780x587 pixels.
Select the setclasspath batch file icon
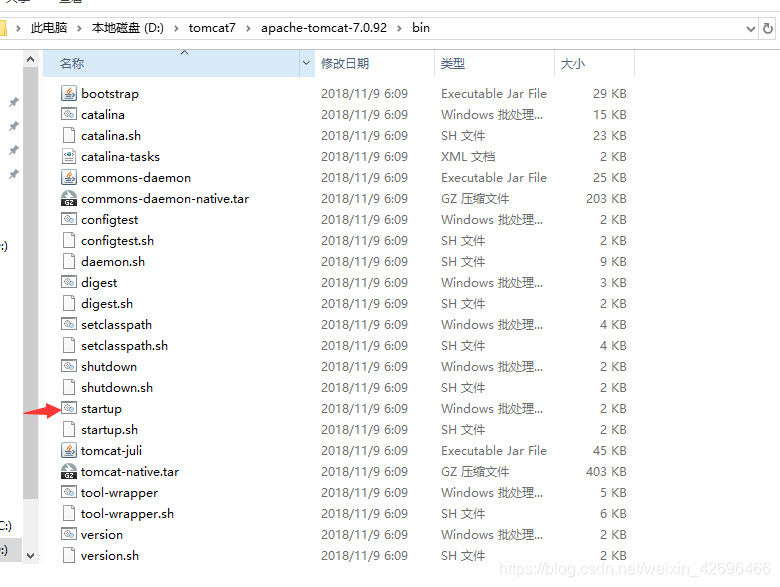69,324
